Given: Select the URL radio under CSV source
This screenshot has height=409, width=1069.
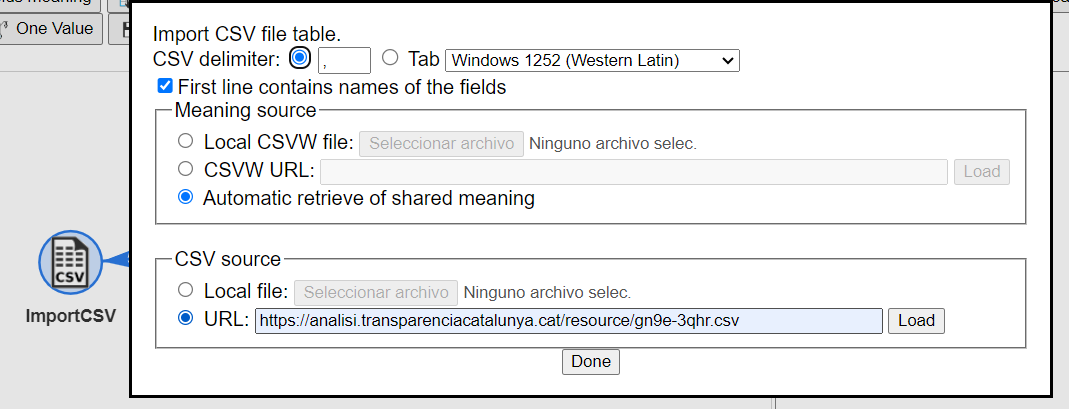Looking at the screenshot, I should [185, 319].
